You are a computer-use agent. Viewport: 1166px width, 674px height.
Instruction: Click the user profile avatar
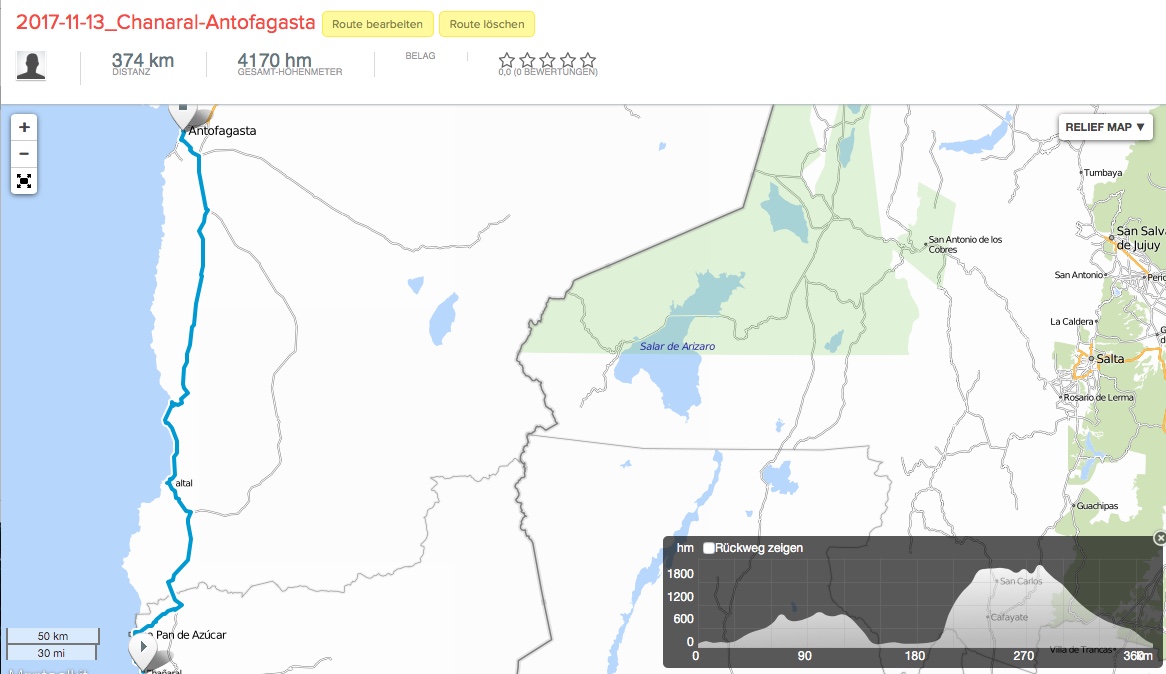(31, 66)
